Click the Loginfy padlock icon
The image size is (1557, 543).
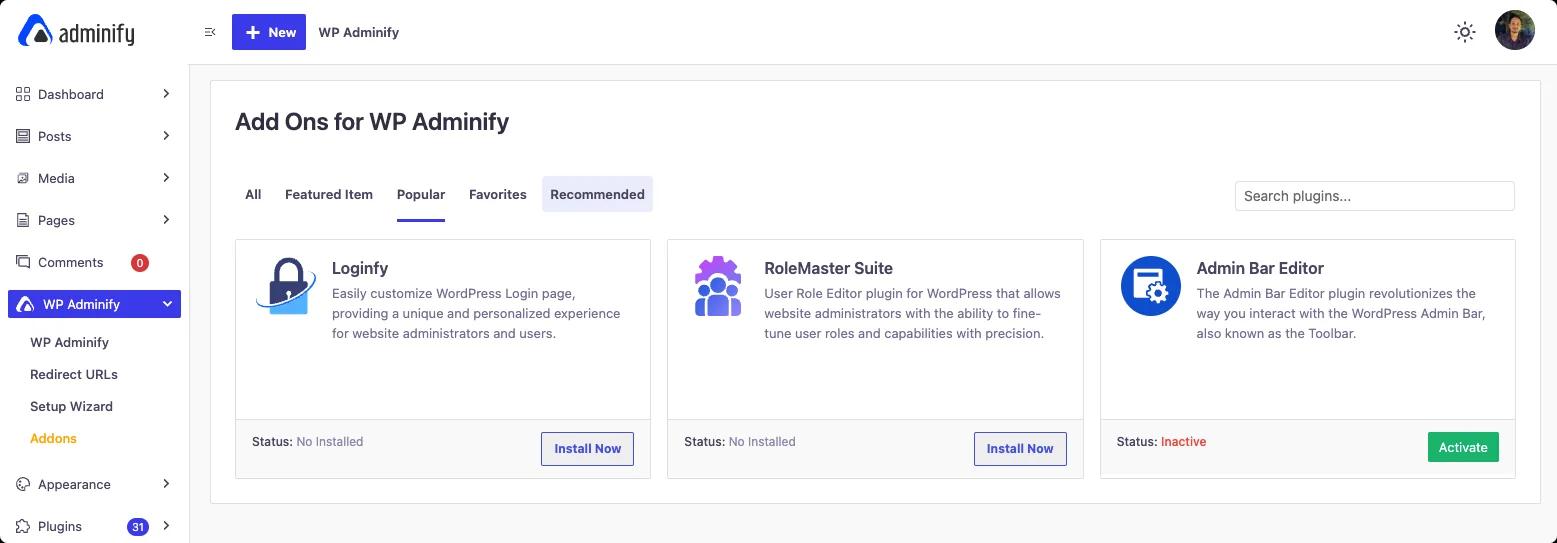coord(286,286)
